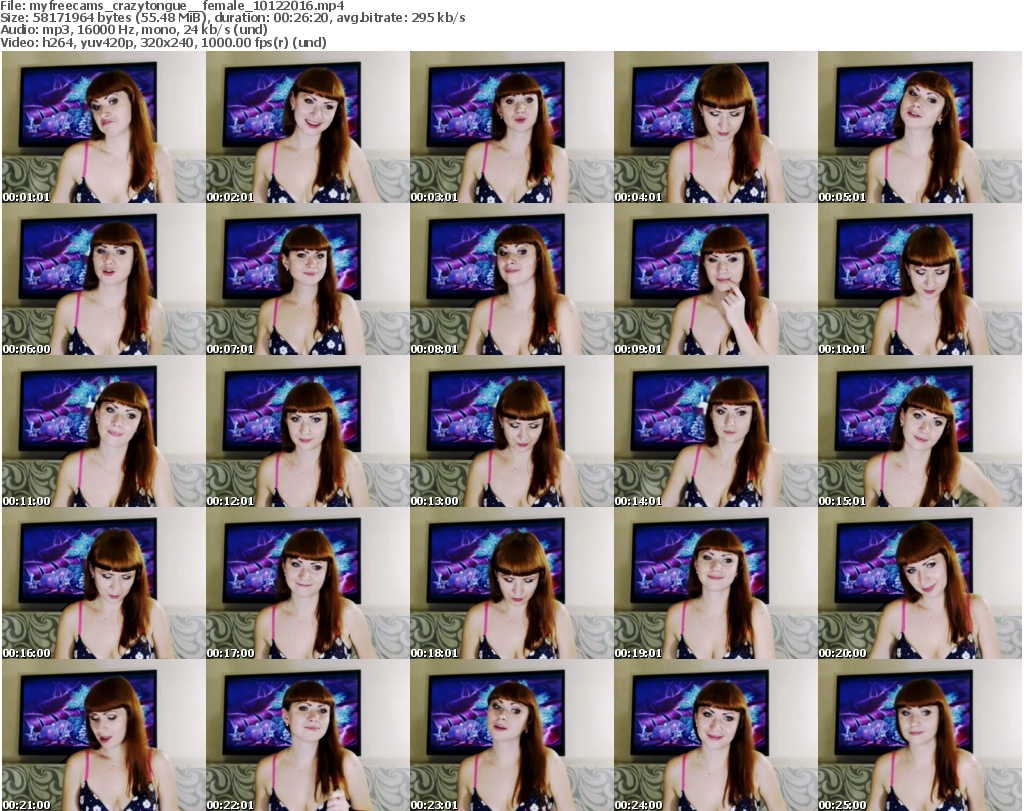Open the thumbnail stamped 00:06:00

pyautogui.click(x=104, y=279)
